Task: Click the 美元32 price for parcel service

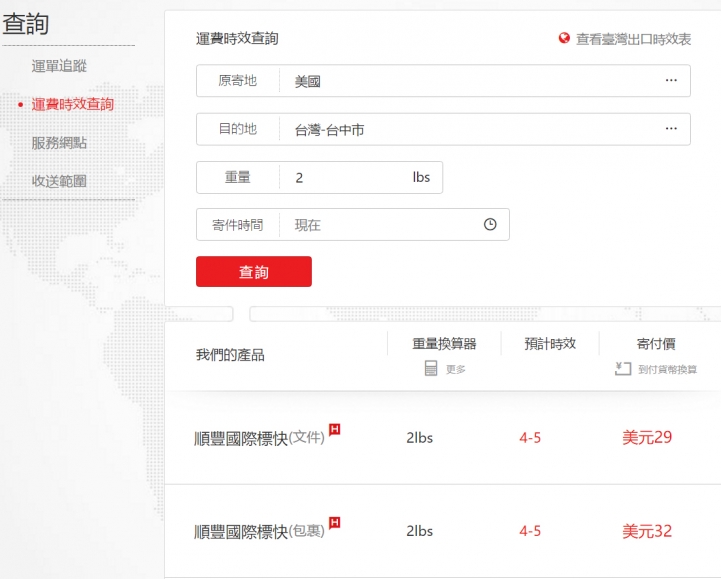Action: 647,531
